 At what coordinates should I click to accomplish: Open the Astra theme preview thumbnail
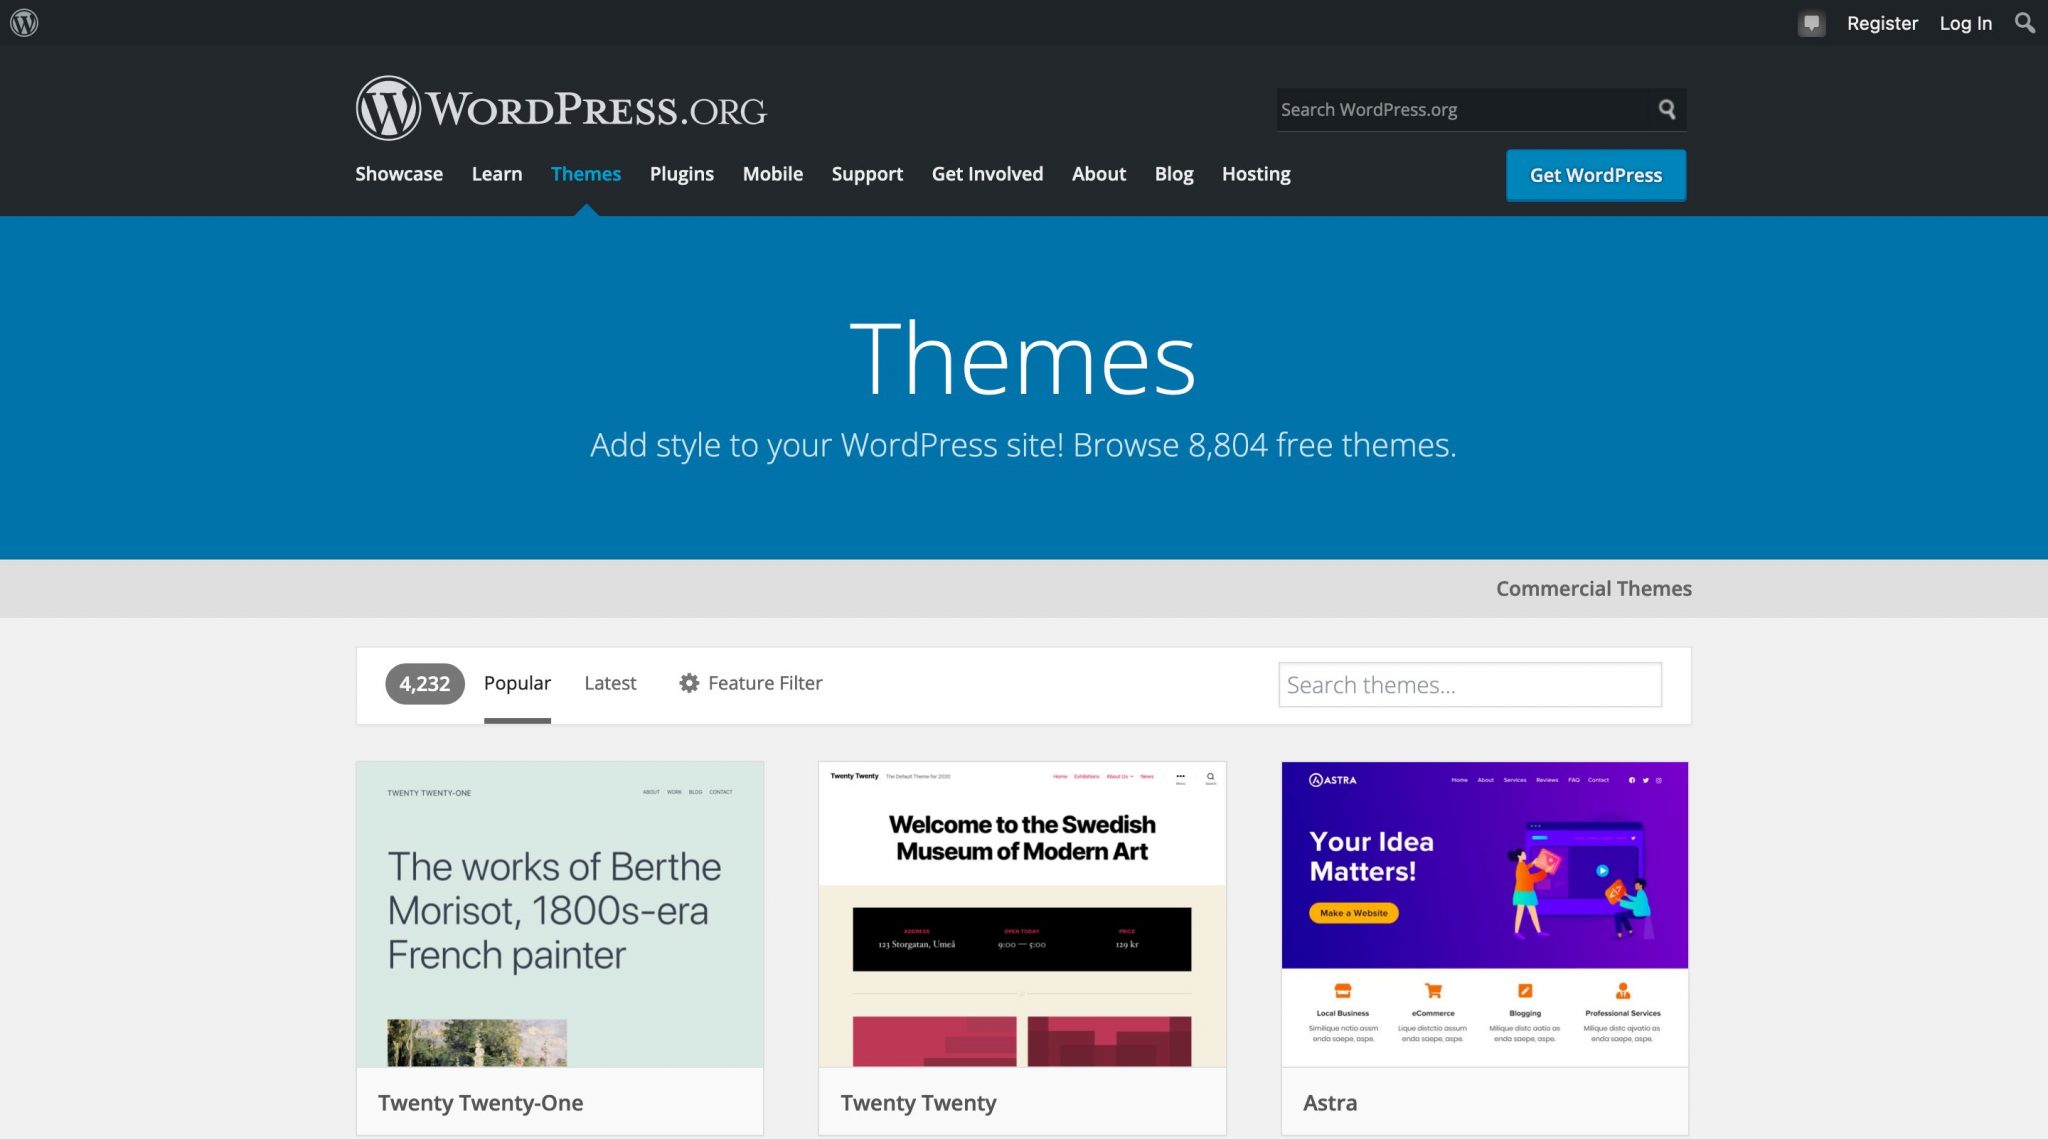click(x=1485, y=914)
